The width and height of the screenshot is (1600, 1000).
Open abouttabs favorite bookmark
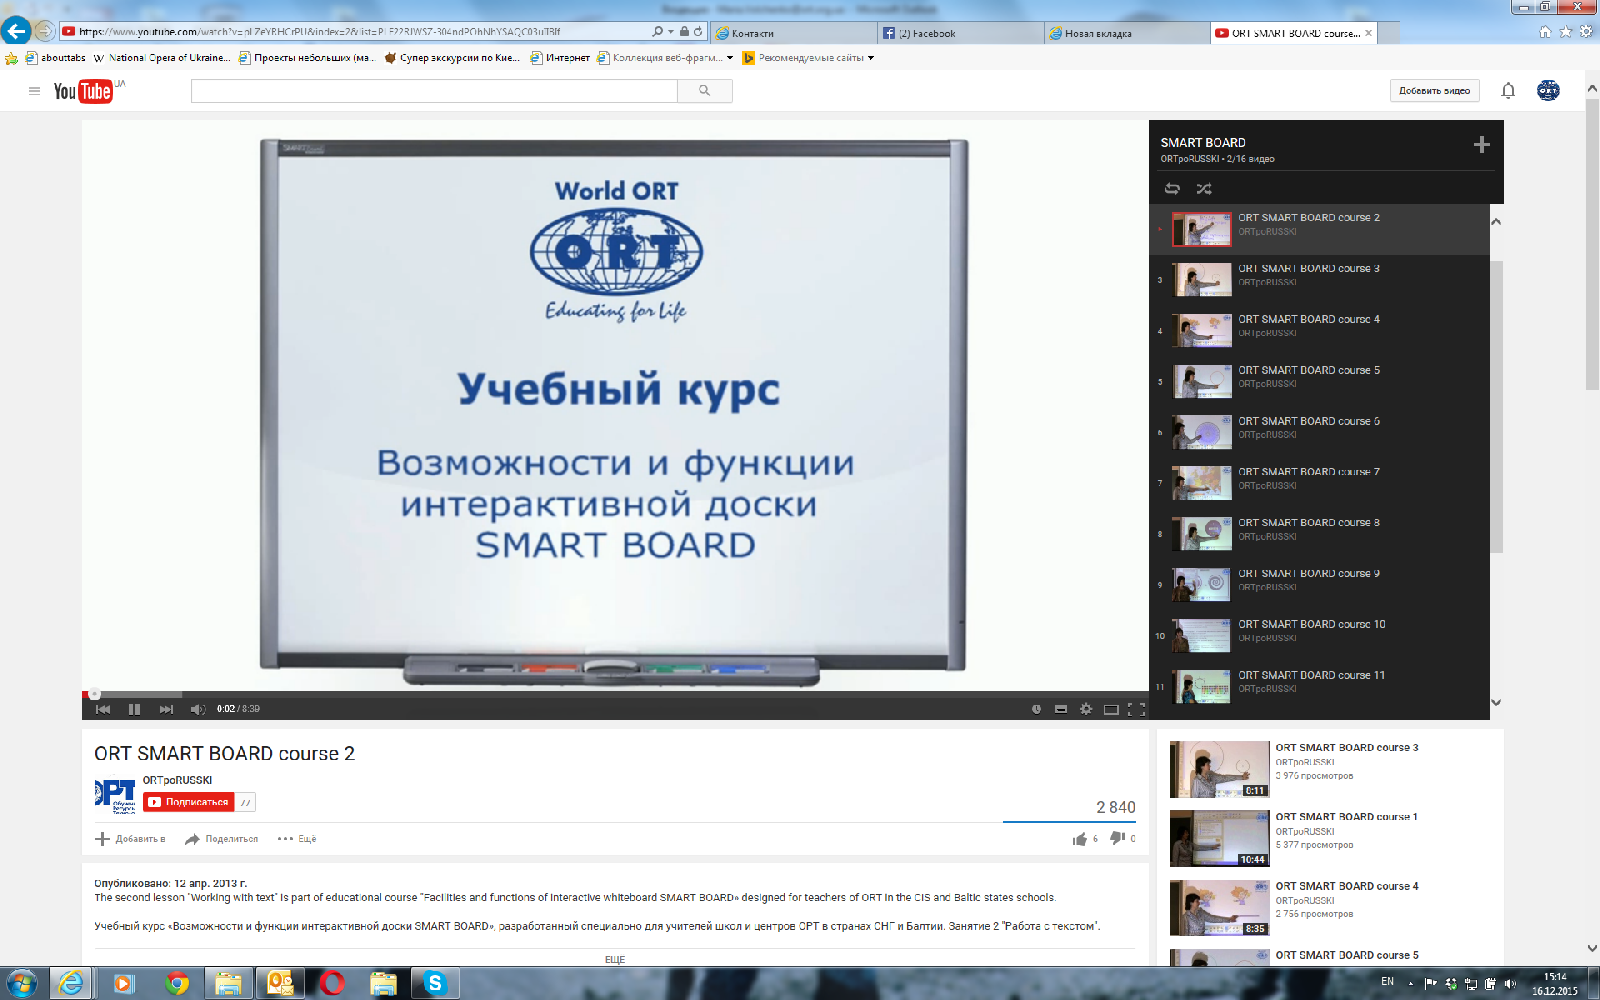[56, 58]
